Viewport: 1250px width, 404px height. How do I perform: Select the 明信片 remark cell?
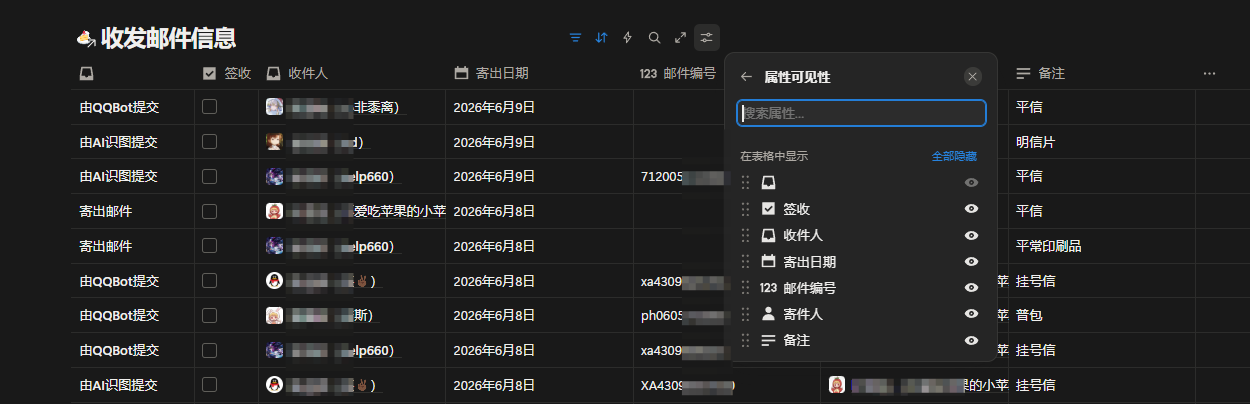tap(1101, 141)
